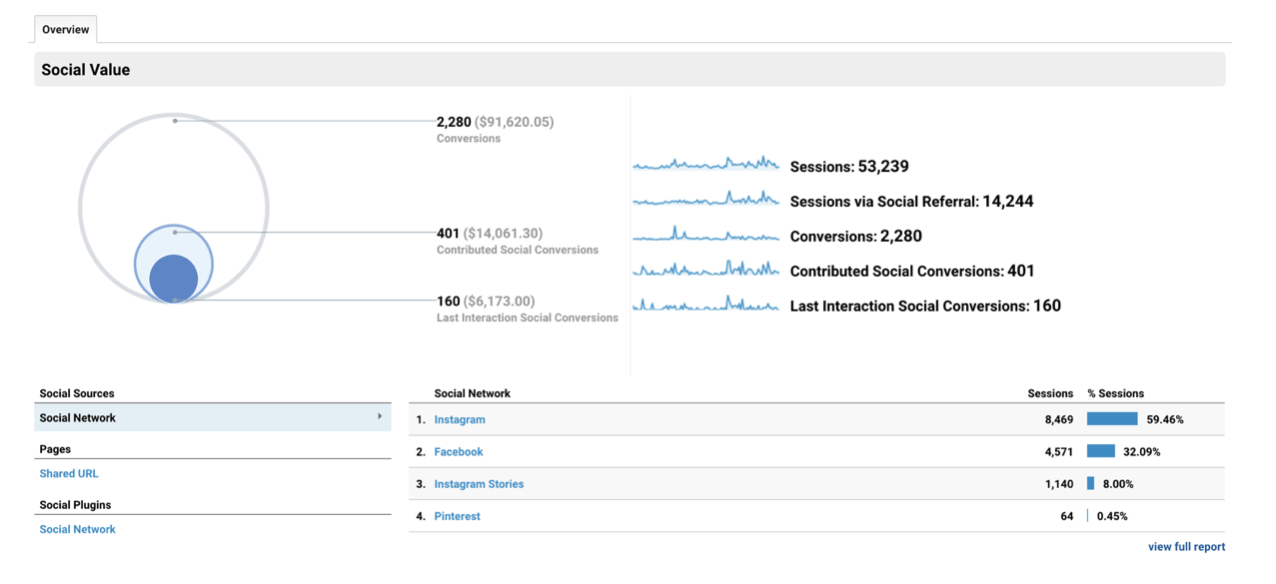Image resolution: width=1276 pixels, height=584 pixels.
Task: Click the % Sessions column header
Action: pyautogui.click(x=1115, y=394)
